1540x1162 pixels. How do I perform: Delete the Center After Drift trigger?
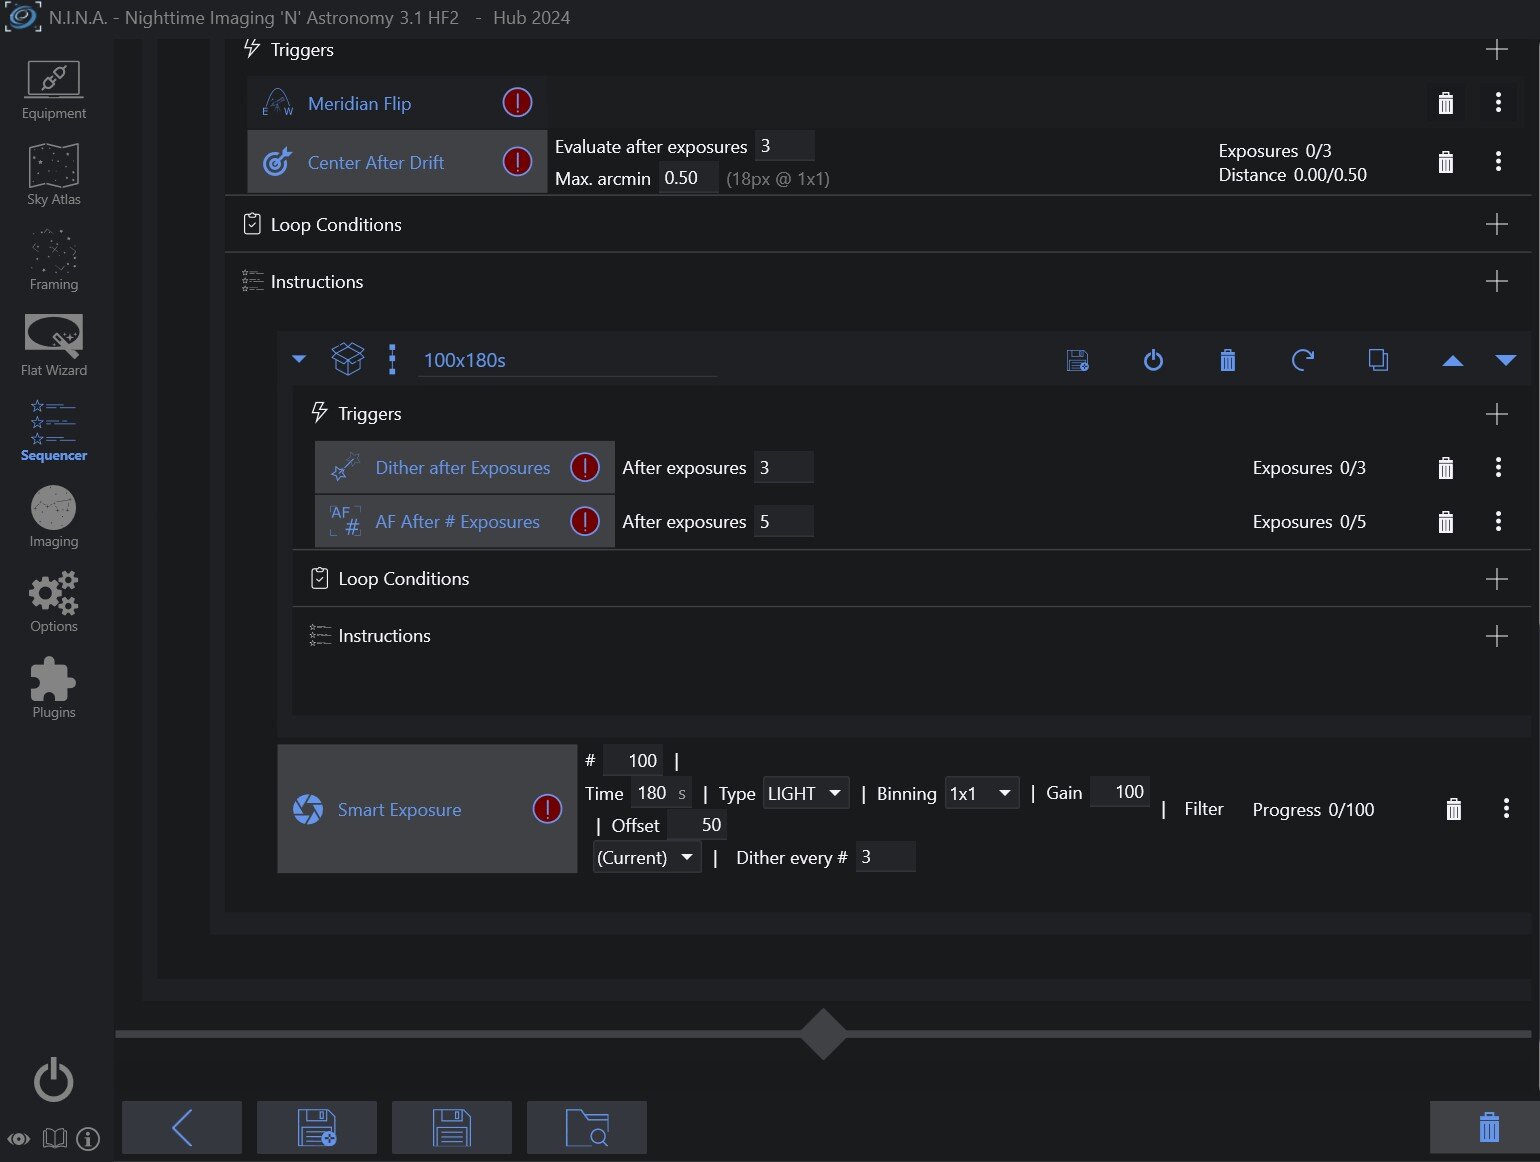[1446, 162]
